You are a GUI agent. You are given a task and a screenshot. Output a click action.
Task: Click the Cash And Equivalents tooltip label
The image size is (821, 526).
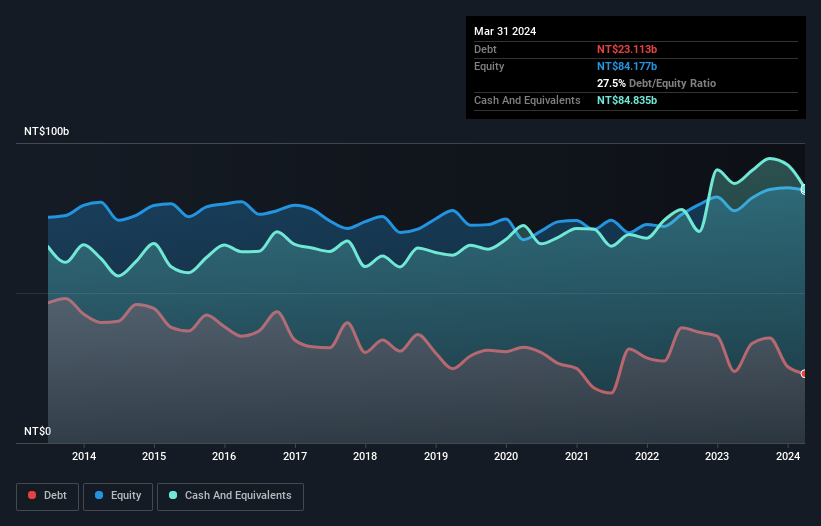click(x=527, y=100)
